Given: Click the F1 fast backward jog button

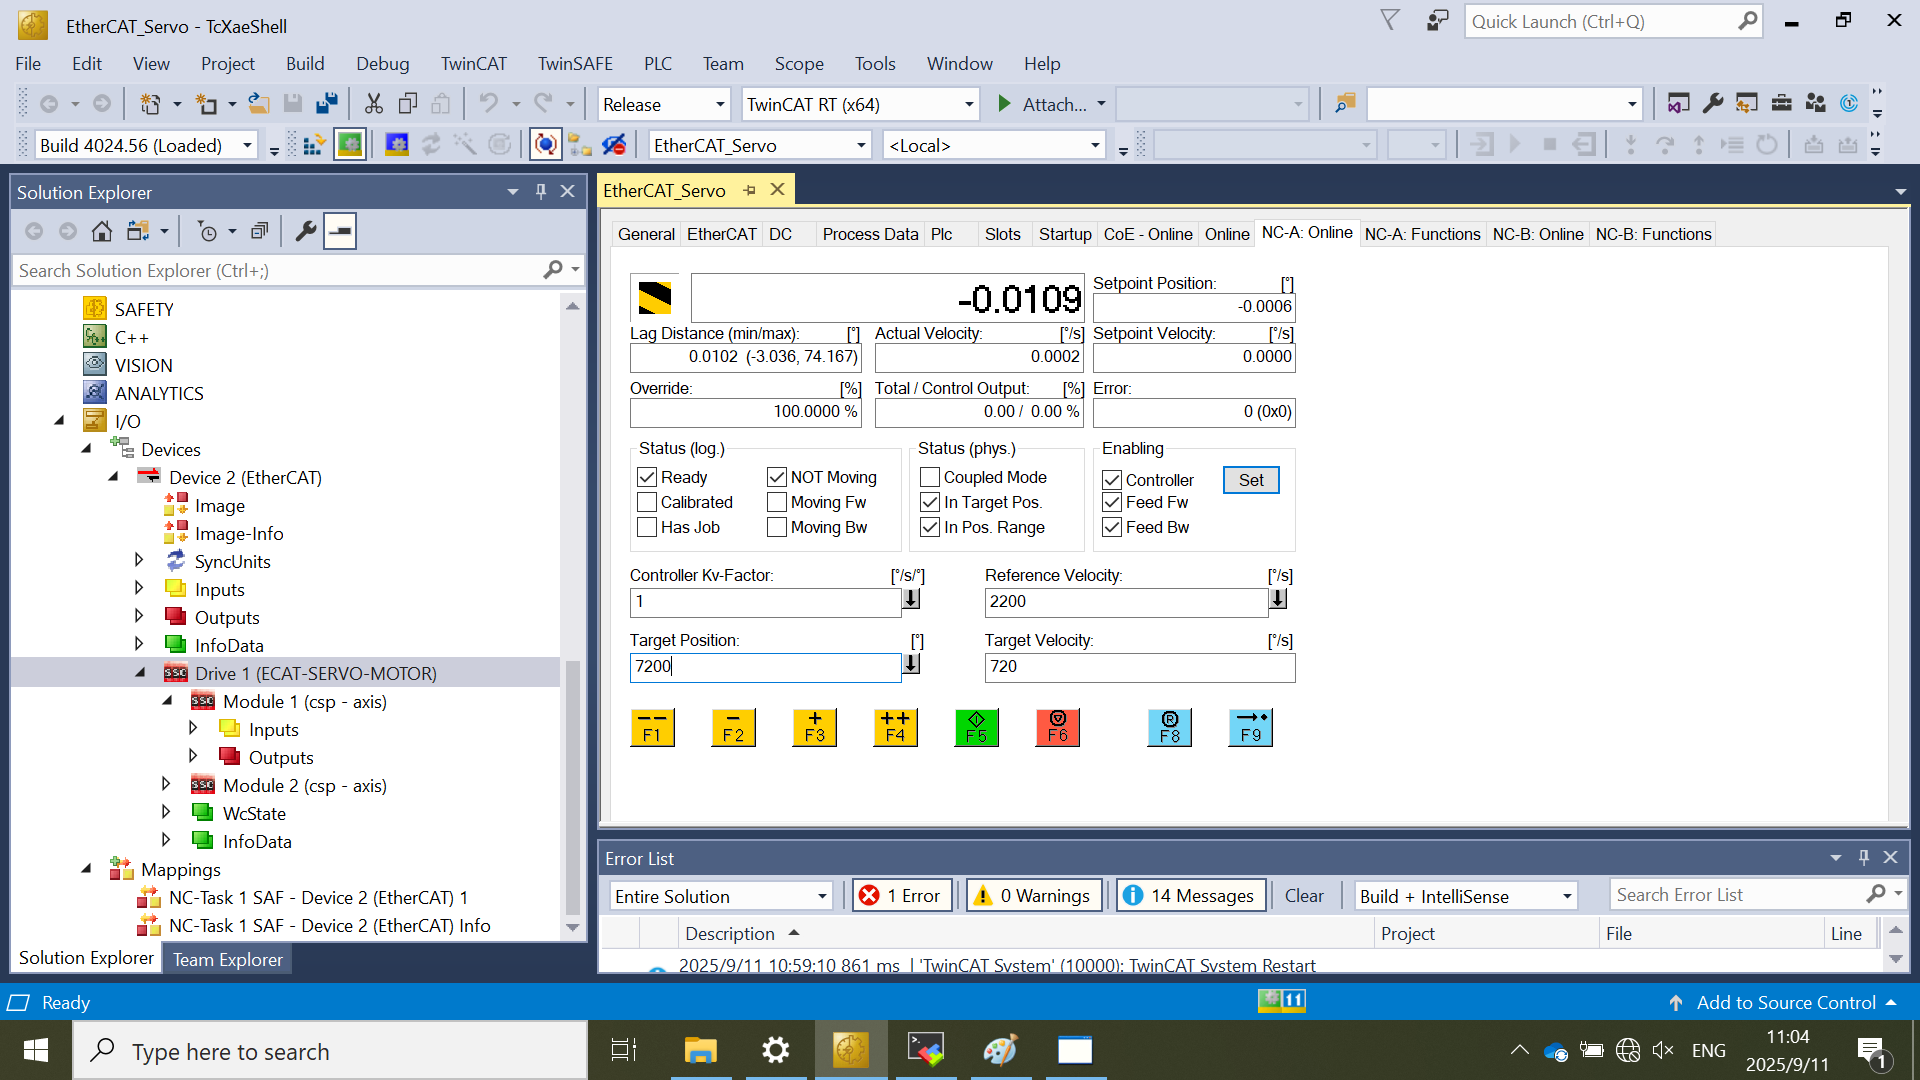Looking at the screenshot, I should tap(652, 727).
